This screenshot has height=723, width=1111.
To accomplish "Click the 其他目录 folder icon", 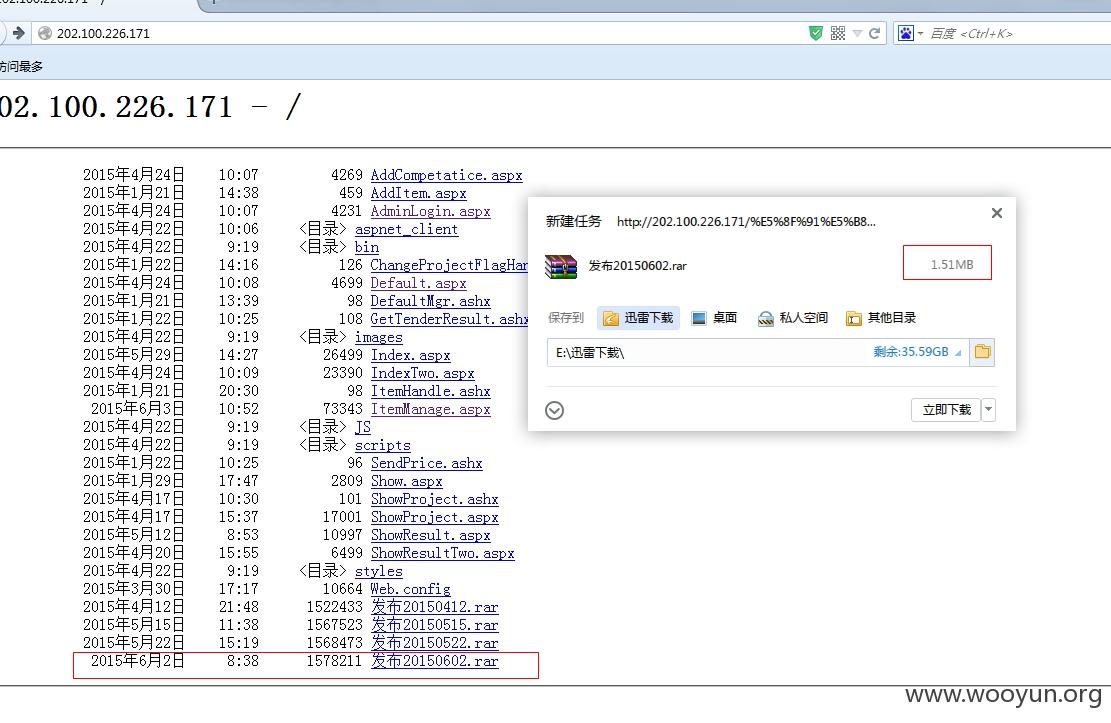I will pos(853,318).
